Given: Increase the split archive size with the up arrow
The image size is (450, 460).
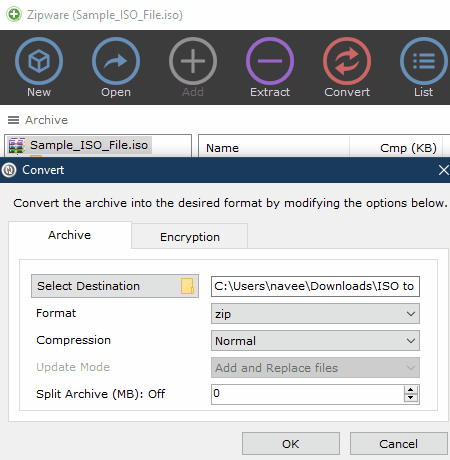Looking at the screenshot, I should (411, 390).
